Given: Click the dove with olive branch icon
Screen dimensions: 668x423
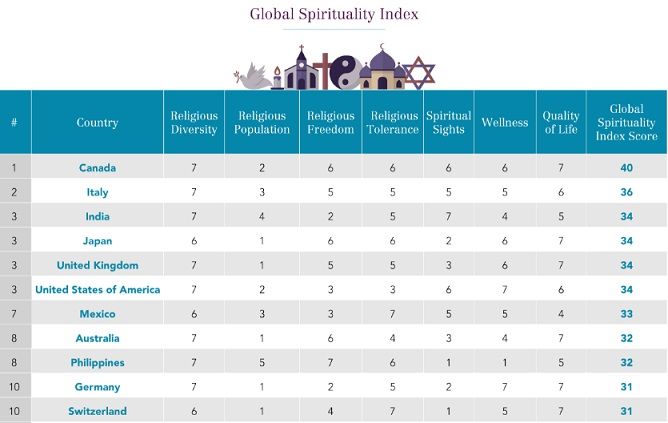Looking at the screenshot, I should tap(253, 74).
